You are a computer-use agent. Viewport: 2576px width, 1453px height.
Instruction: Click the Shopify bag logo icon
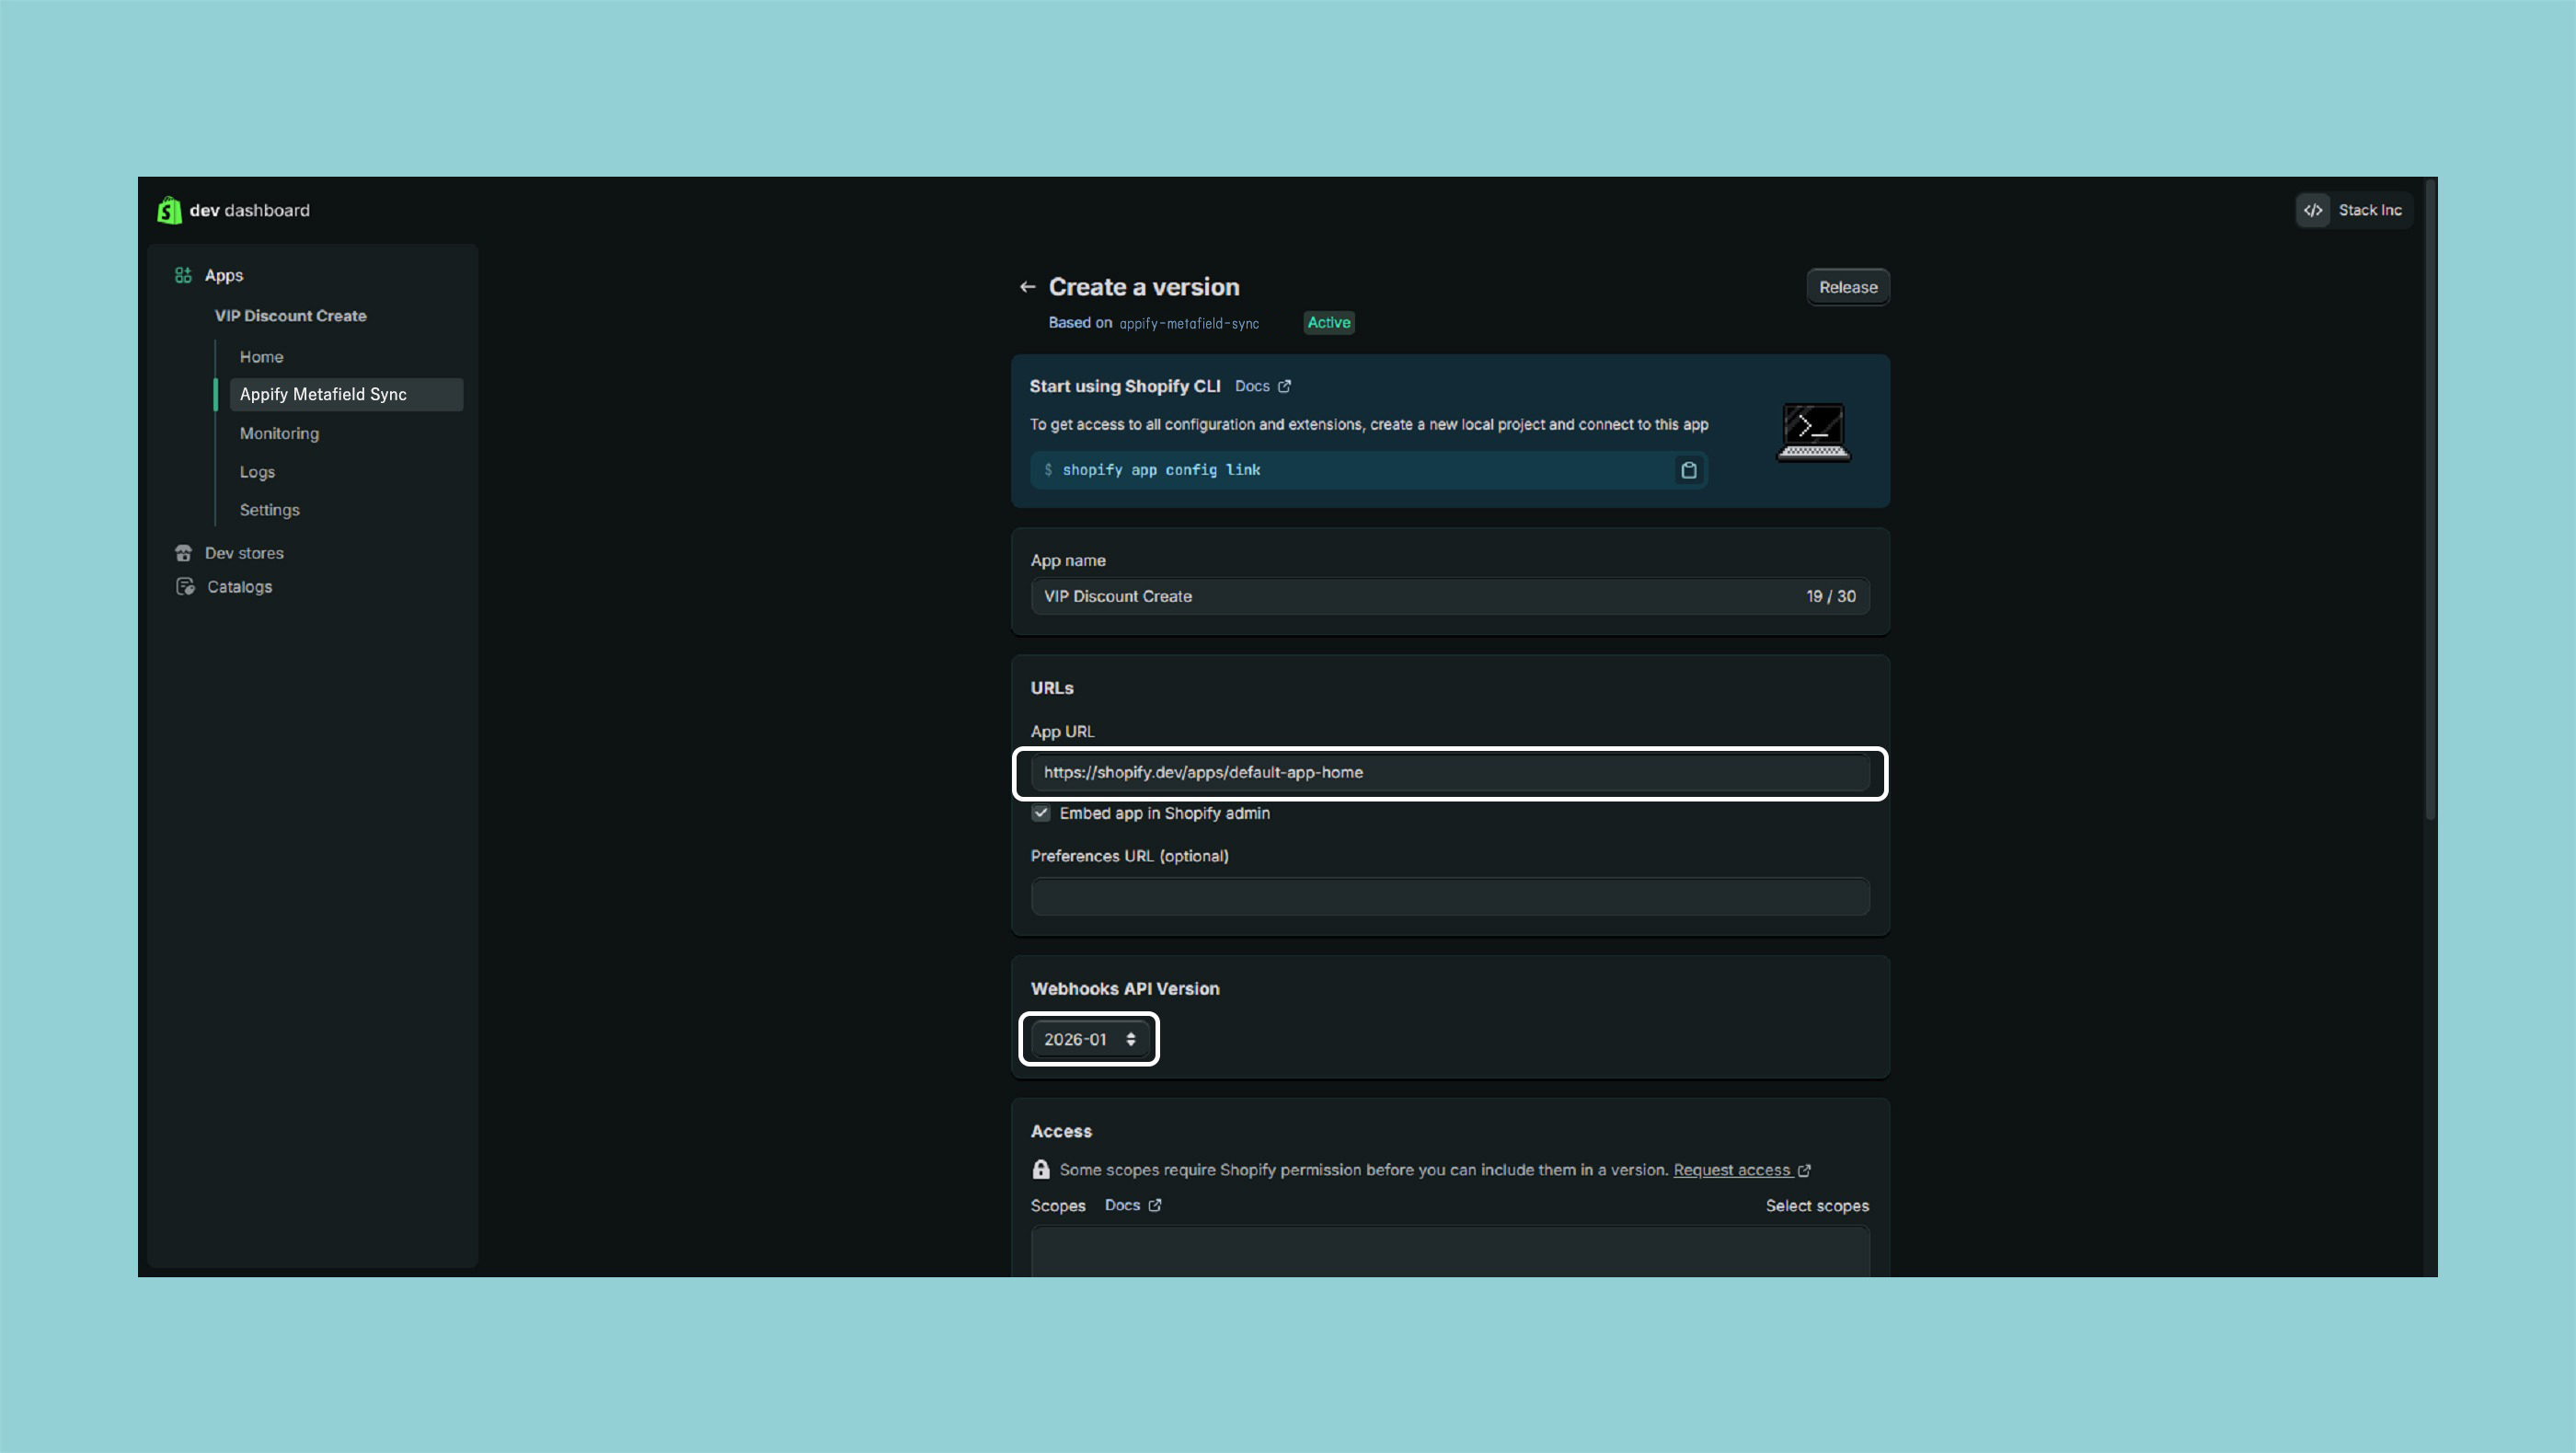pos(169,210)
